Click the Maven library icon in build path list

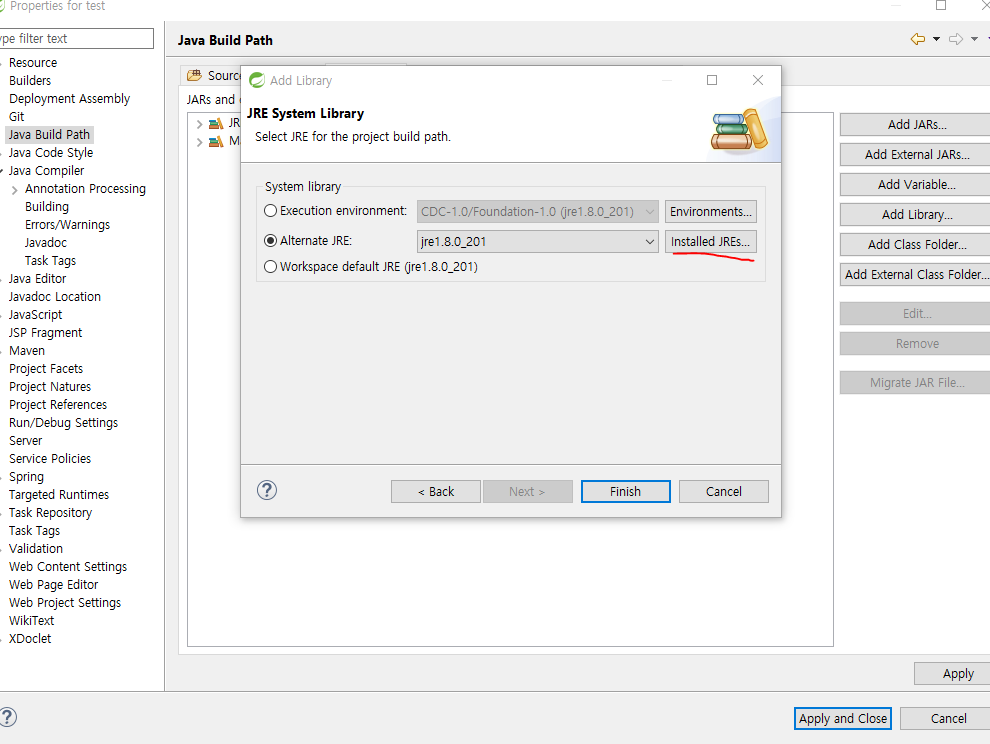pos(216,141)
